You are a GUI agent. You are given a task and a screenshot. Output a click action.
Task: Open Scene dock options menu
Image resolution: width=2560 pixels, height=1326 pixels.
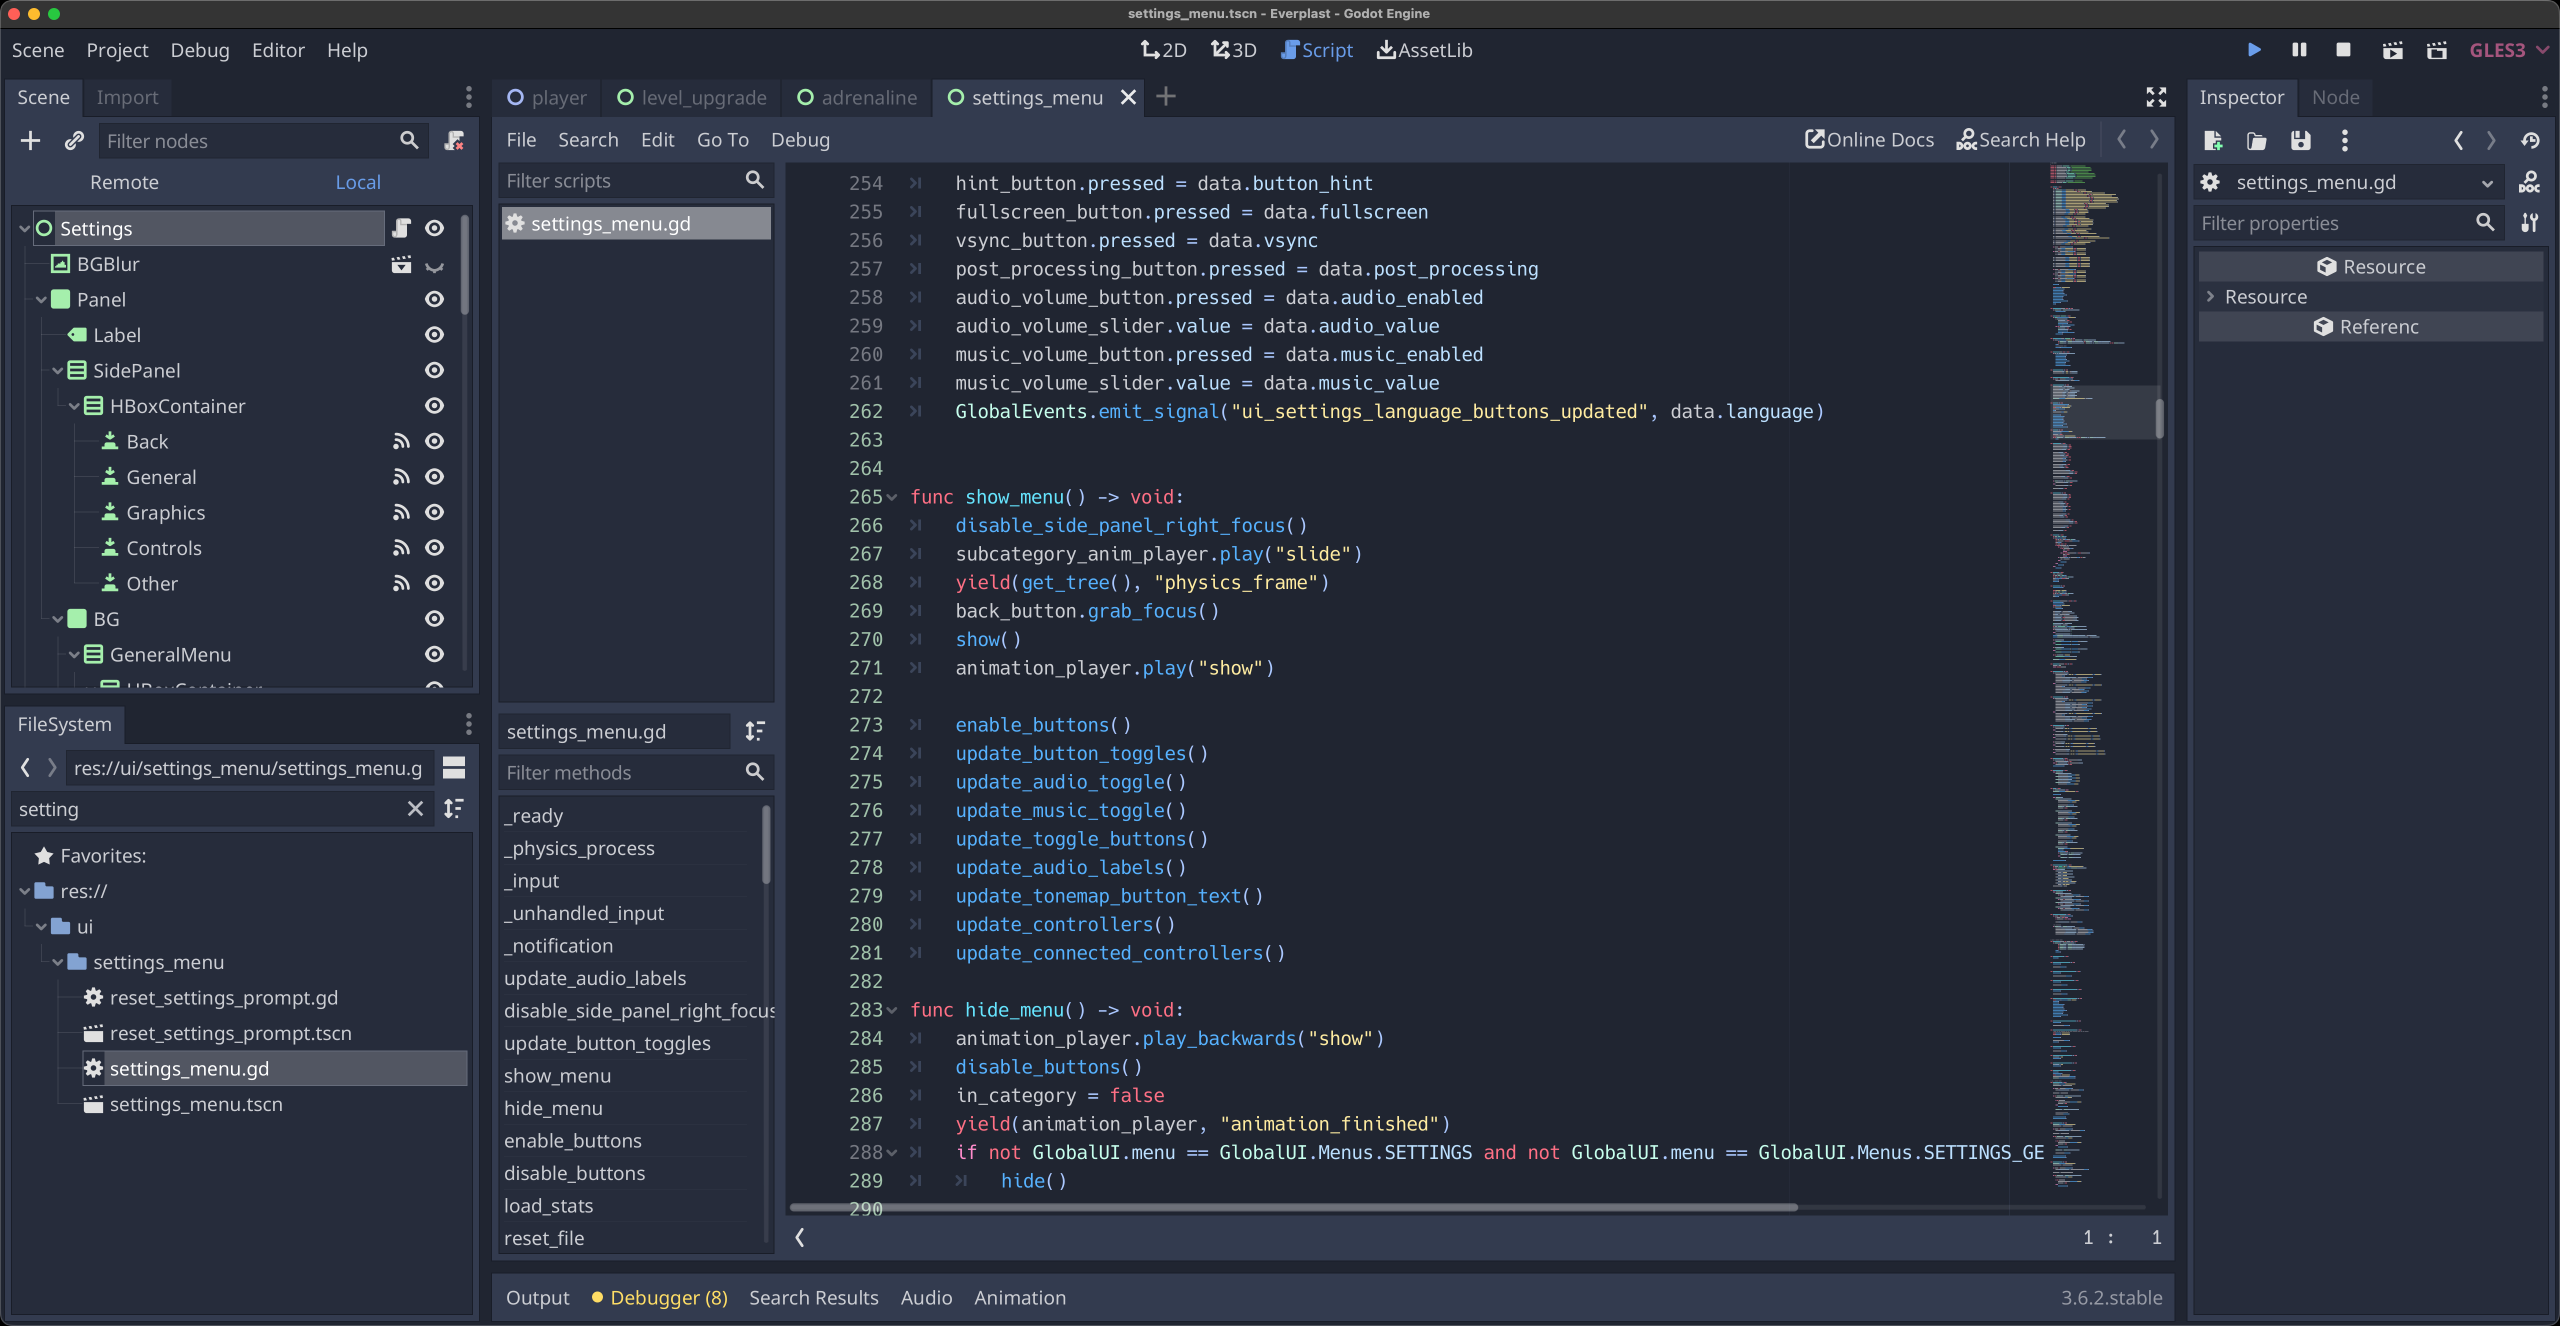[468, 97]
